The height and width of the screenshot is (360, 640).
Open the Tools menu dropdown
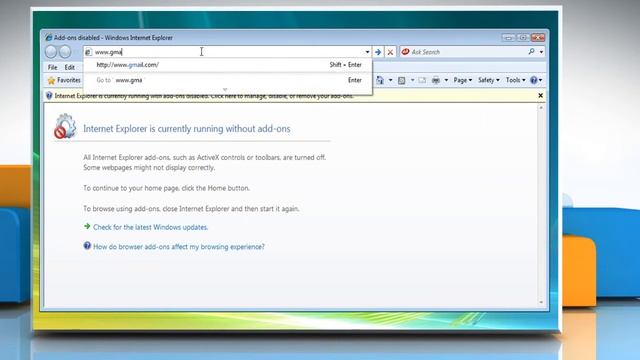pyautogui.click(x=516, y=80)
